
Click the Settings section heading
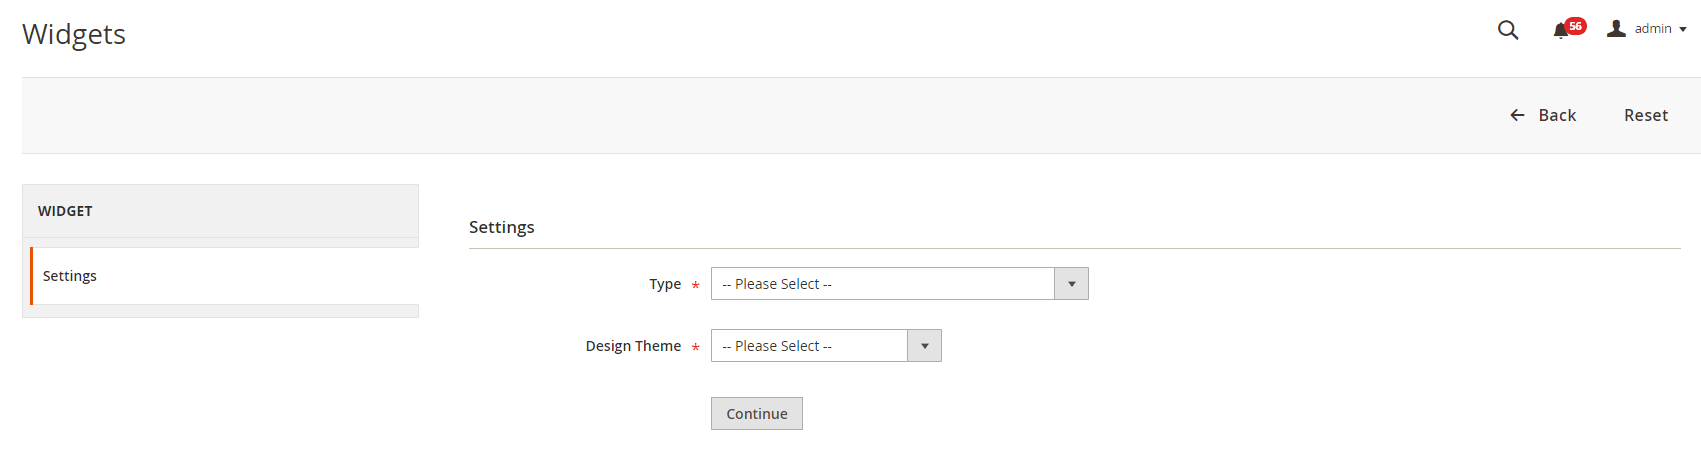pos(502,227)
